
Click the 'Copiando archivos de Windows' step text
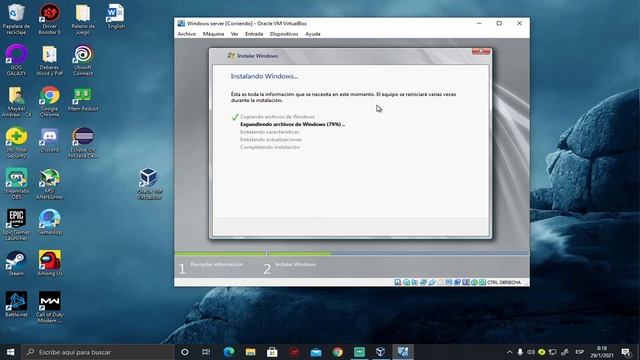point(278,117)
